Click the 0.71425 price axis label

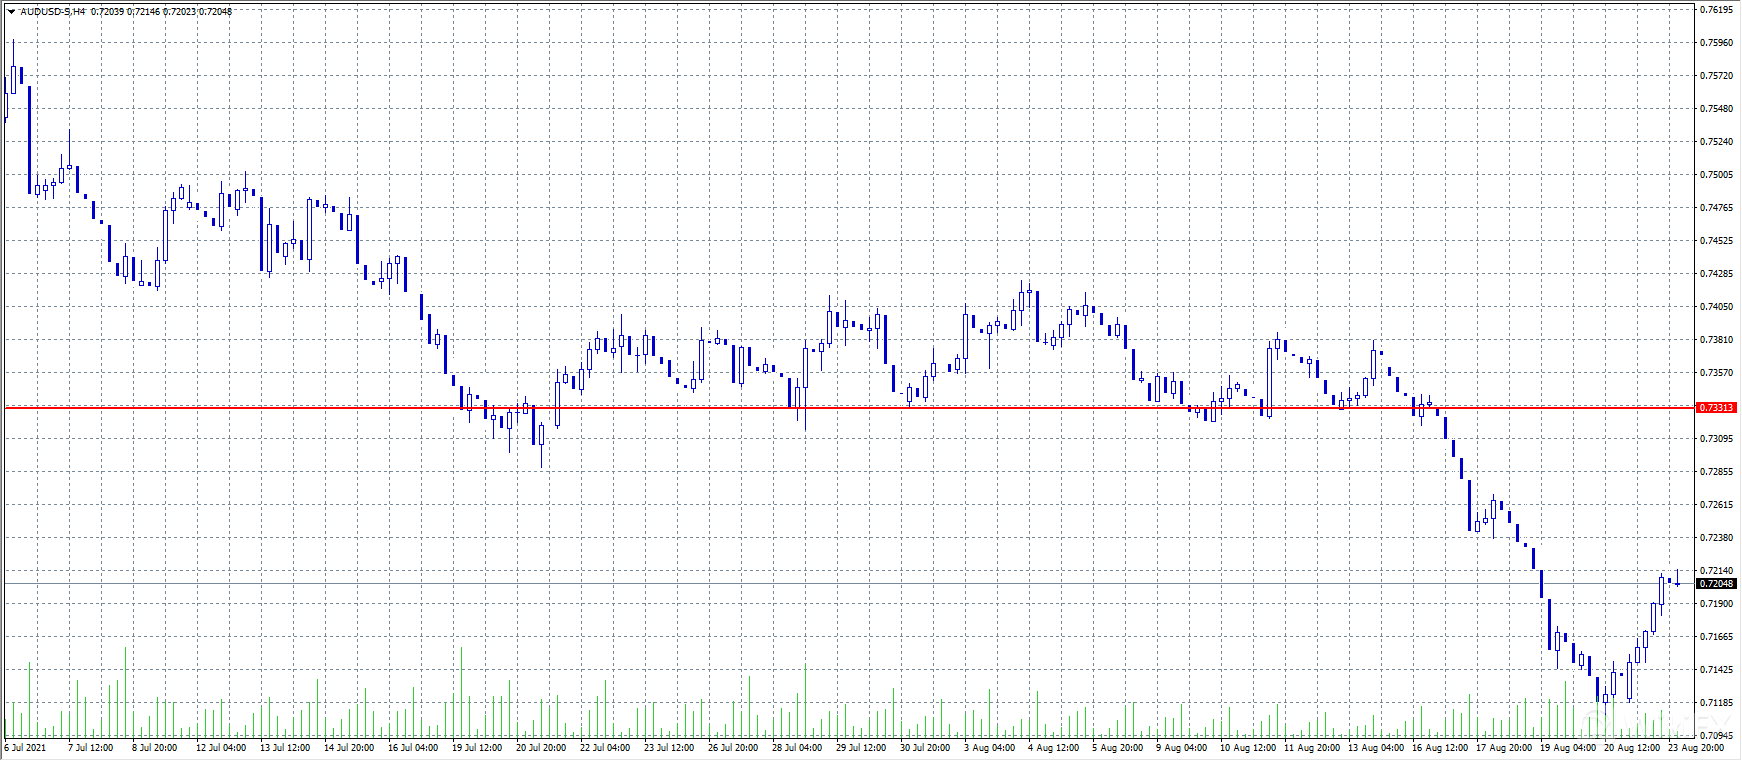(x=1717, y=670)
